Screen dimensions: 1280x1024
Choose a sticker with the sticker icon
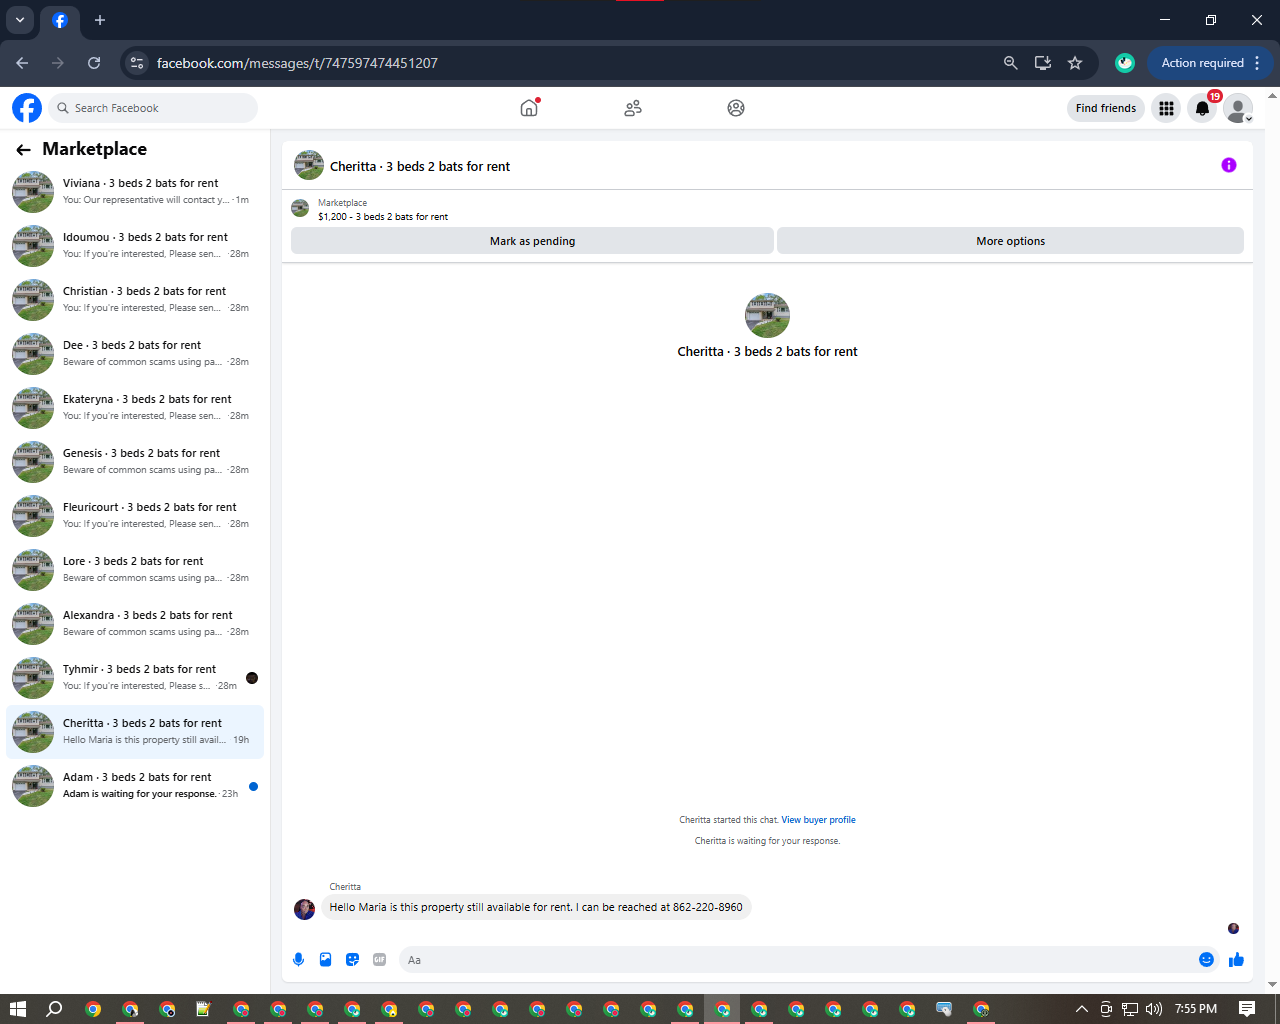pyautogui.click(x=352, y=960)
